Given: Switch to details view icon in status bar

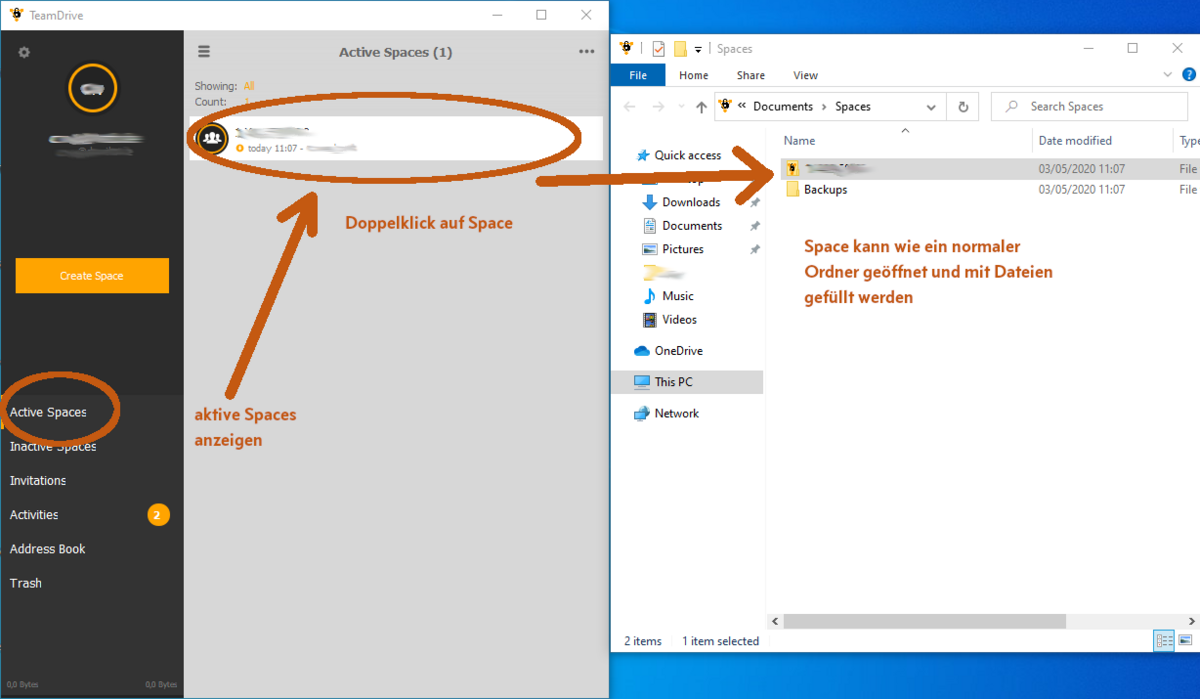Looking at the screenshot, I should [x=1165, y=641].
